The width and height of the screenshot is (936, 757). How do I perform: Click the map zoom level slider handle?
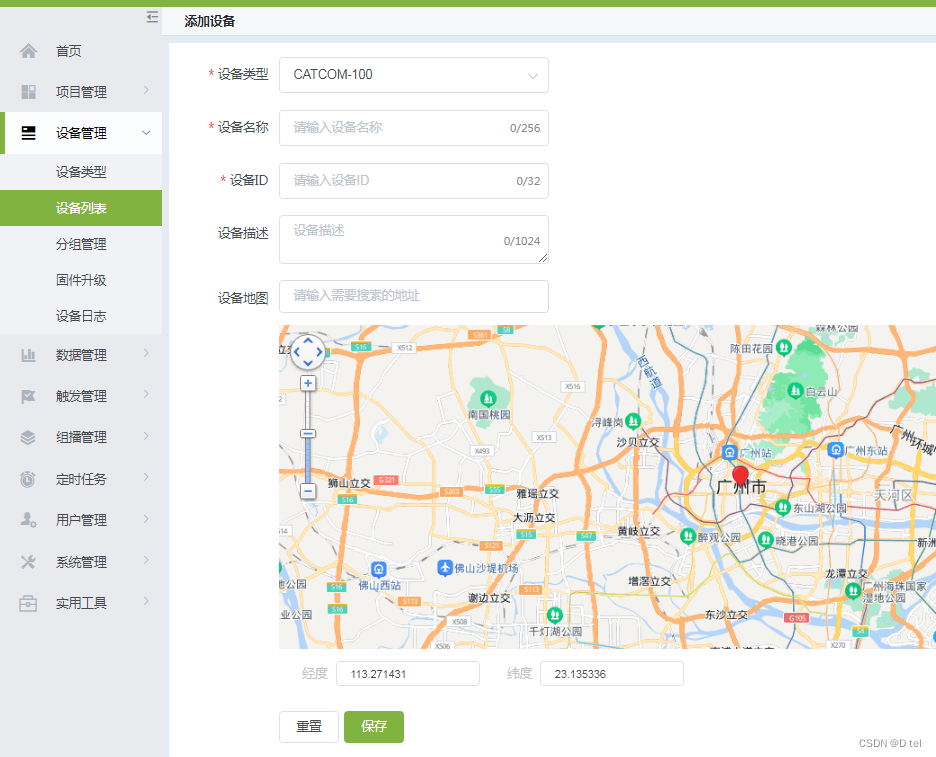click(x=308, y=434)
